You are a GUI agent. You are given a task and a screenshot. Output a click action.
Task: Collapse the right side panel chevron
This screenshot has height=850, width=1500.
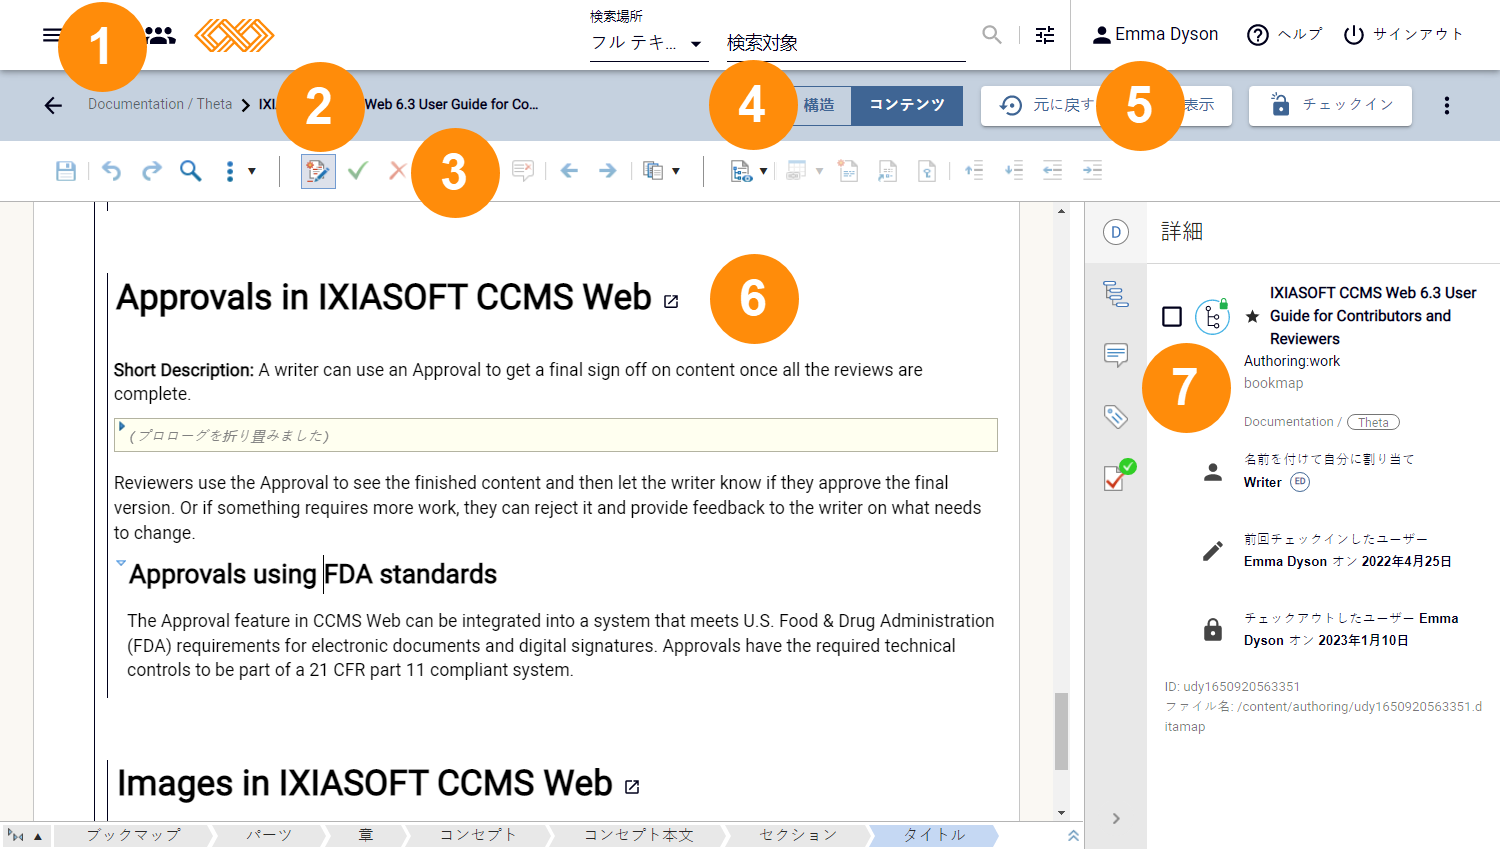(x=1116, y=819)
